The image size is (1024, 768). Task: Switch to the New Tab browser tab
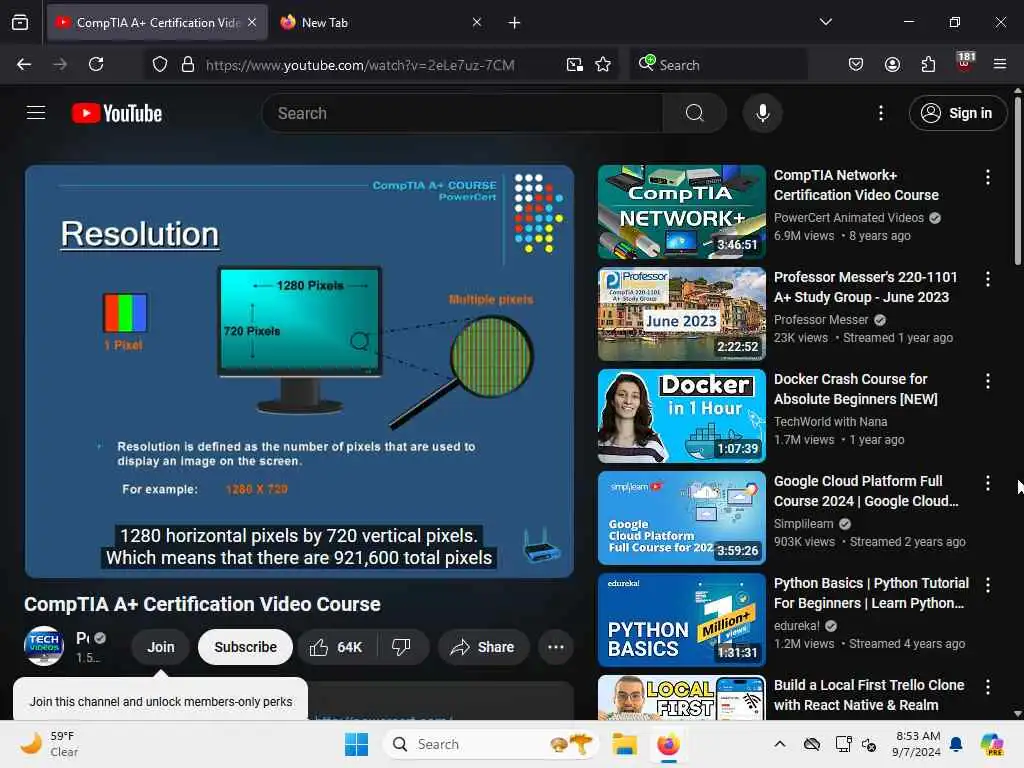pos(382,22)
